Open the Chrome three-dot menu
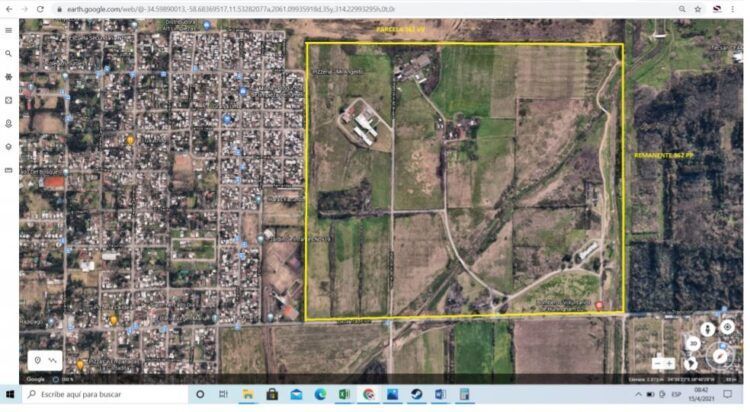The height and width of the screenshot is (412, 750). tap(741, 9)
